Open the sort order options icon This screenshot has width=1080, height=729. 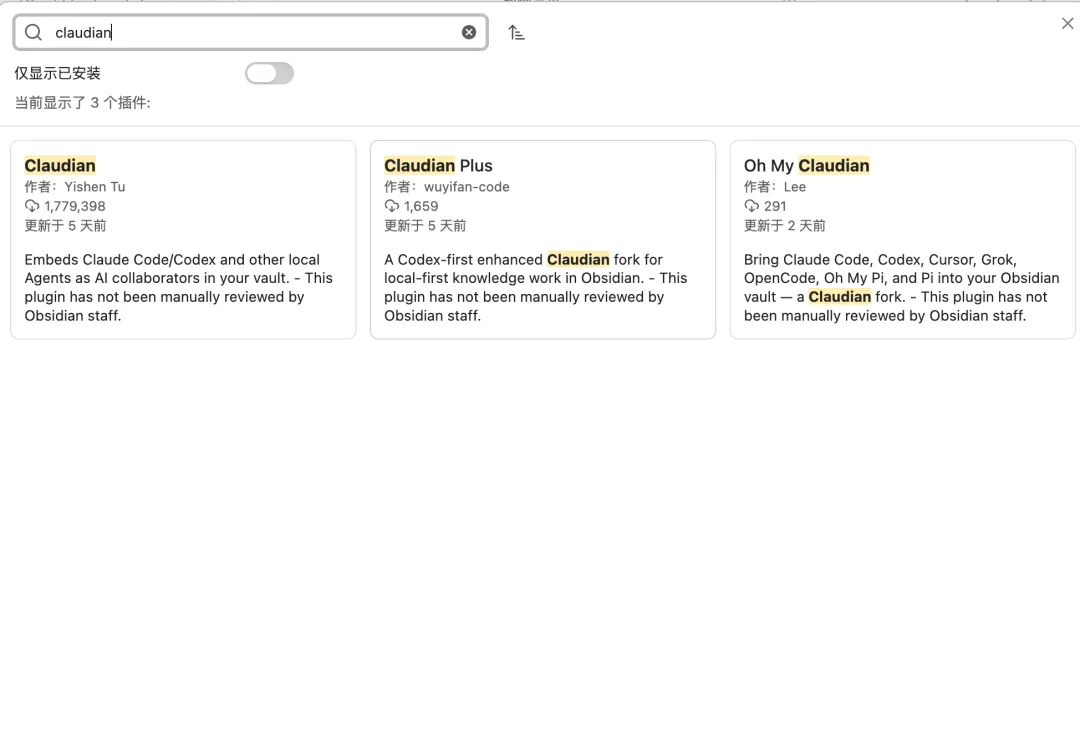click(517, 32)
